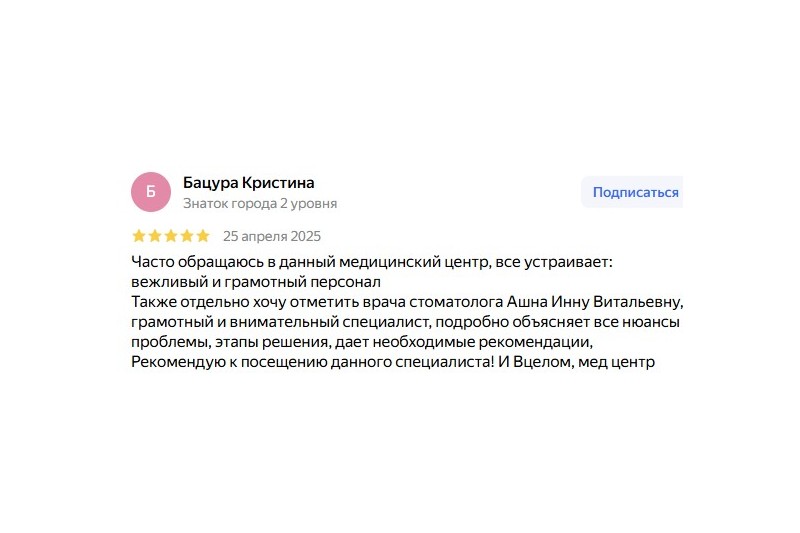Click the line starting грамотный и внимательный
Image resolution: width=800 pixels, height=533 pixels.
(x=406, y=322)
